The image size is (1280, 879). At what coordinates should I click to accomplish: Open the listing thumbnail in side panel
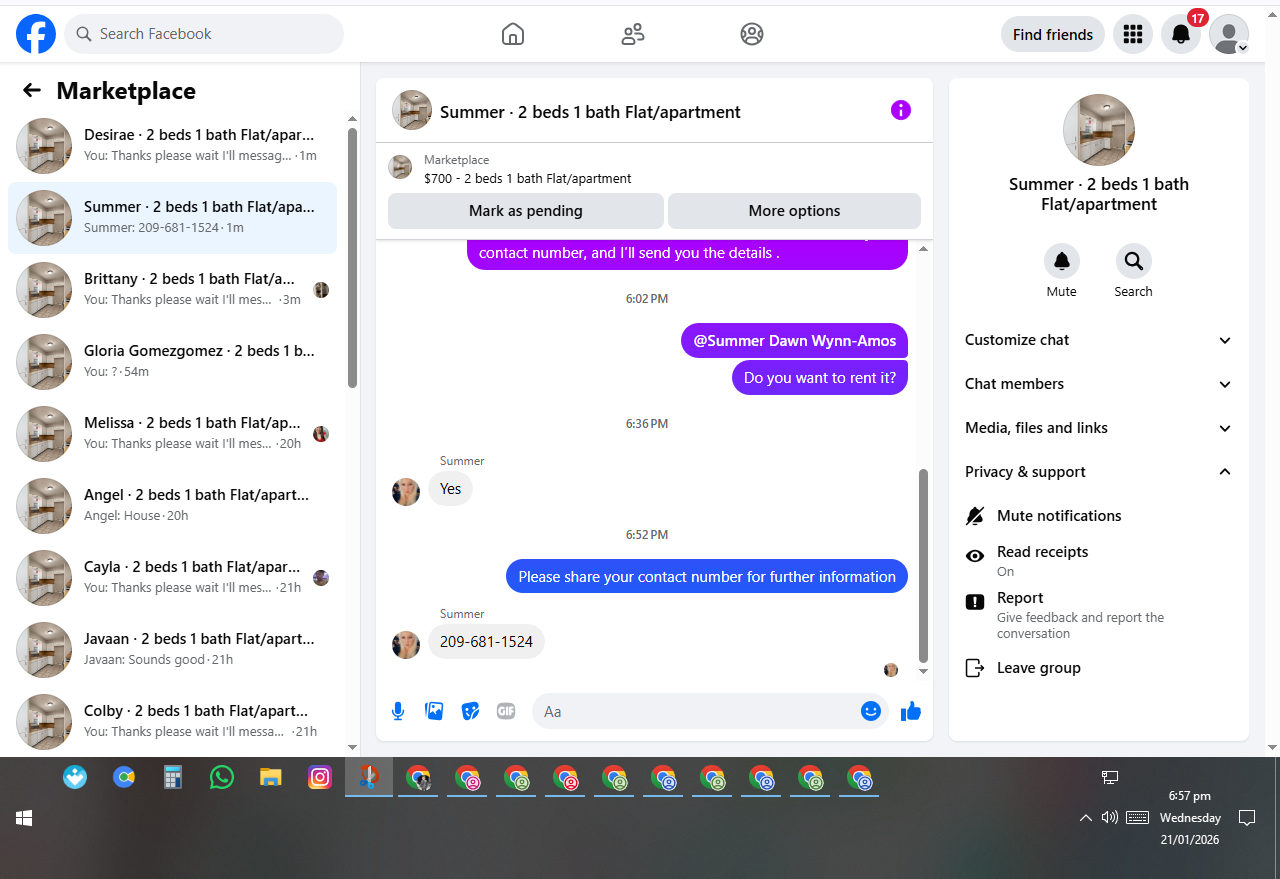point(1098,130)
